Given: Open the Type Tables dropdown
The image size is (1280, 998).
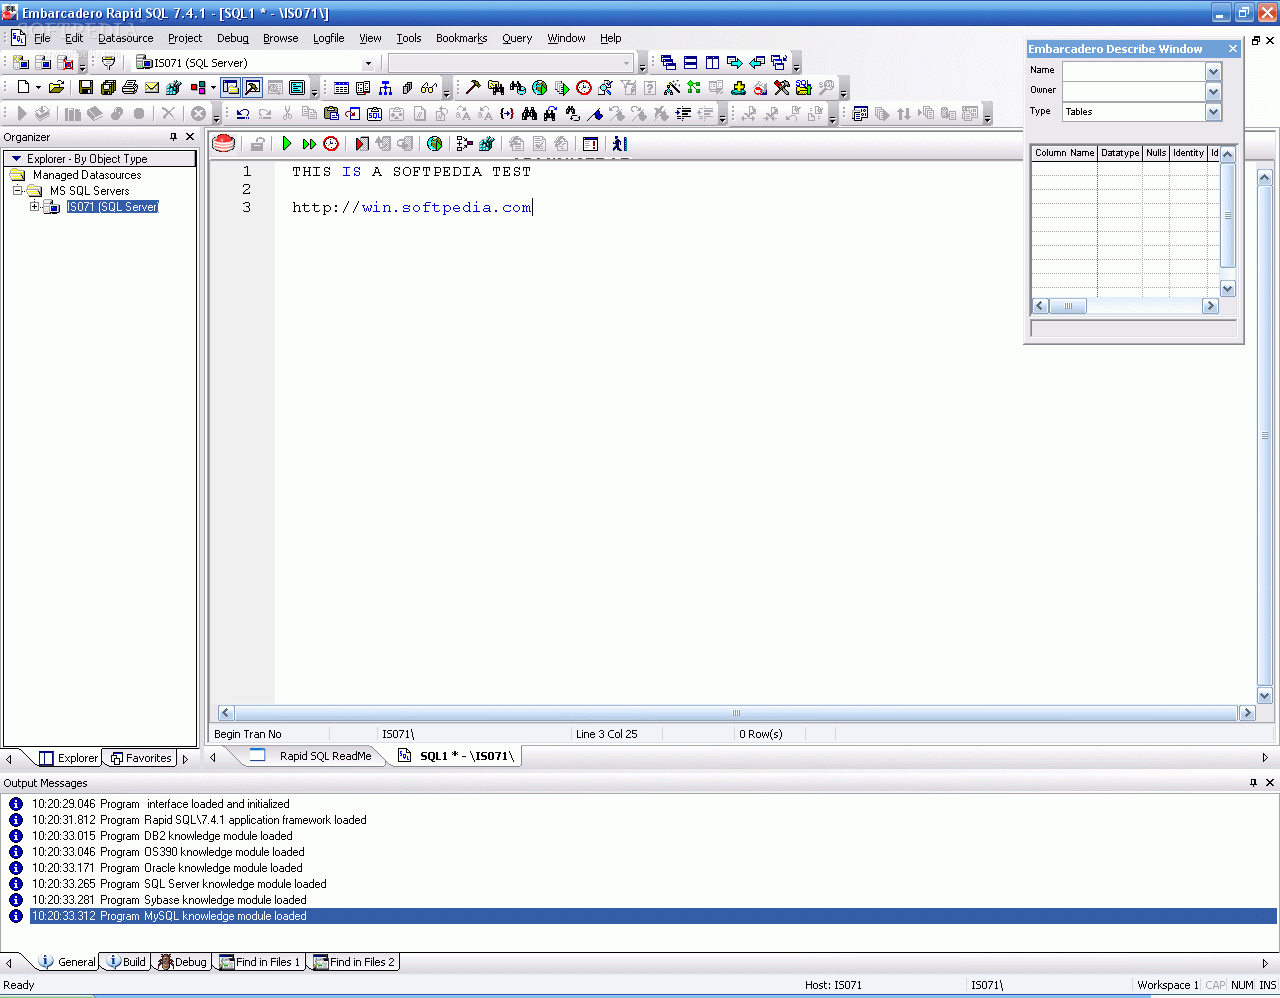Looking at the screenshot, I should tap(1213, 112).
